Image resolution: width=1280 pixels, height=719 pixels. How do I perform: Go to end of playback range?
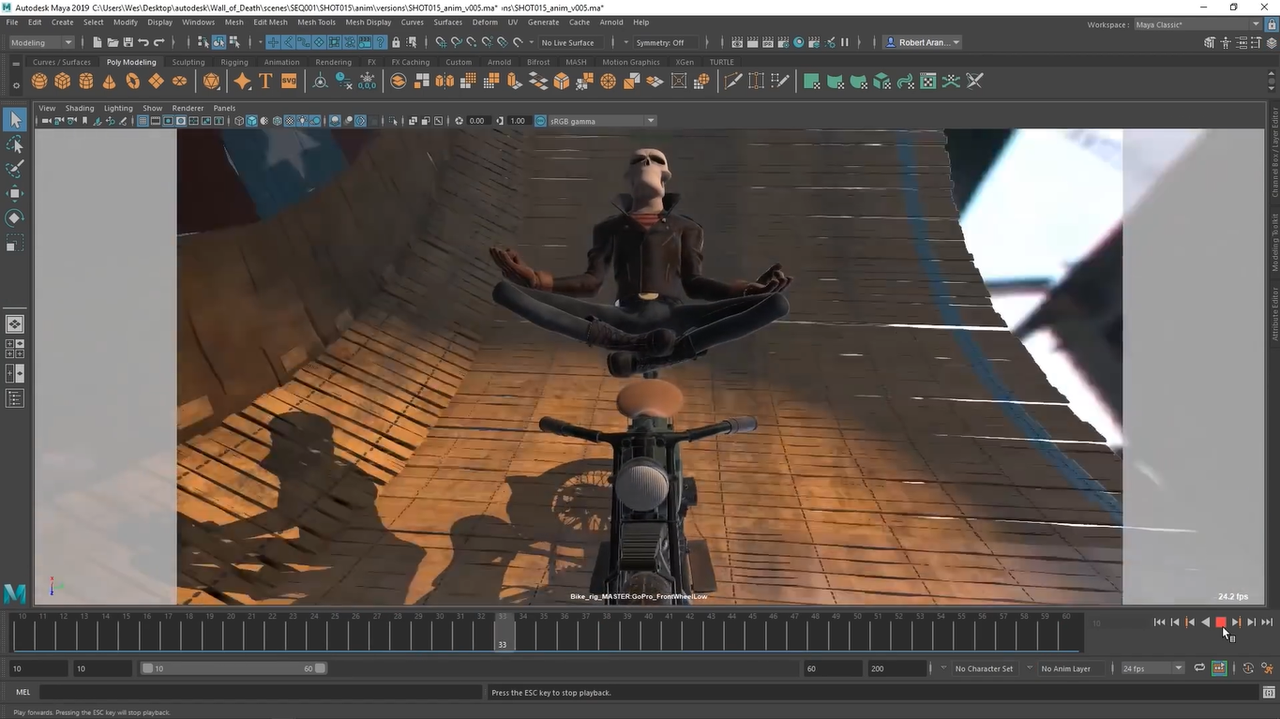click(1267, 622)
